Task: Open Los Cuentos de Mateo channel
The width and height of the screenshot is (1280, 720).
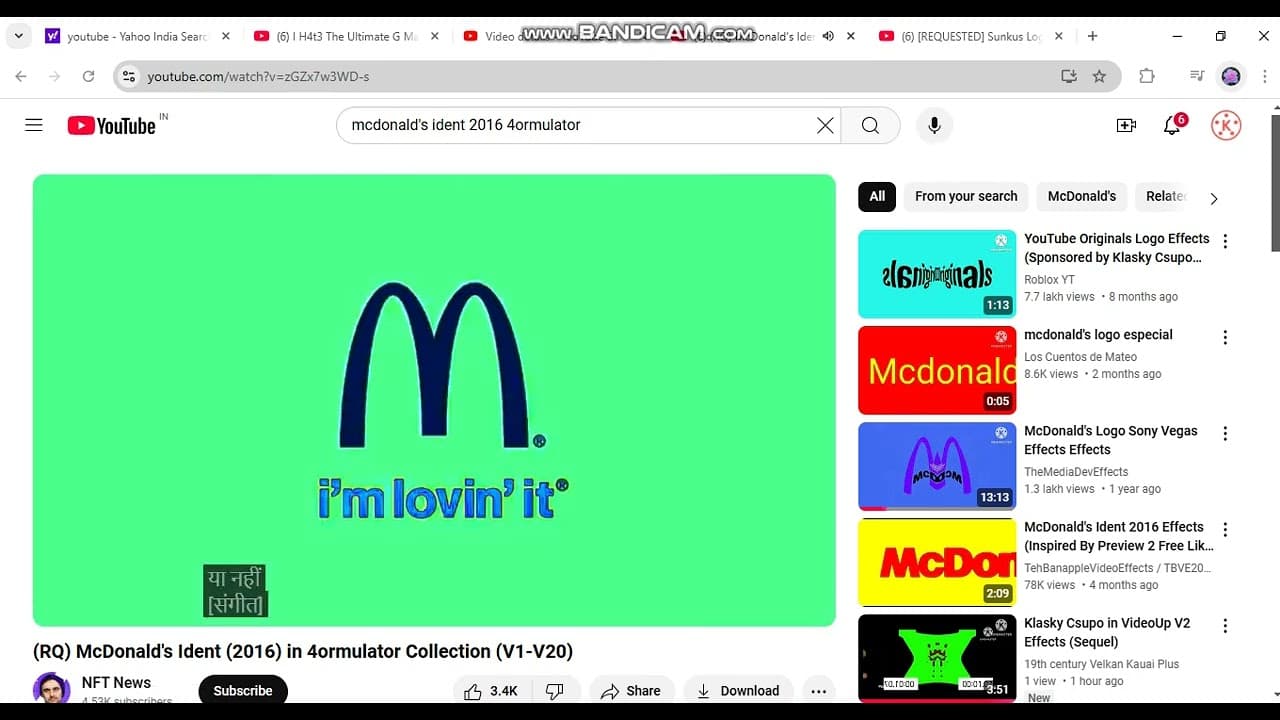Action: 1080,357
